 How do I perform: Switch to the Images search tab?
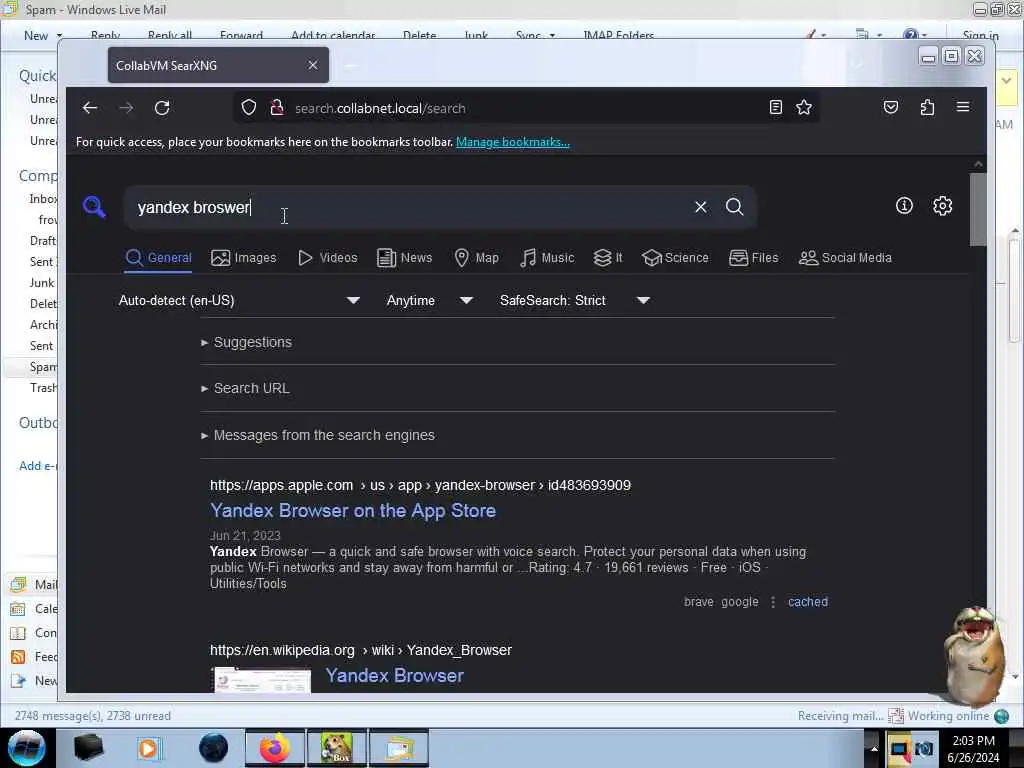244,258
